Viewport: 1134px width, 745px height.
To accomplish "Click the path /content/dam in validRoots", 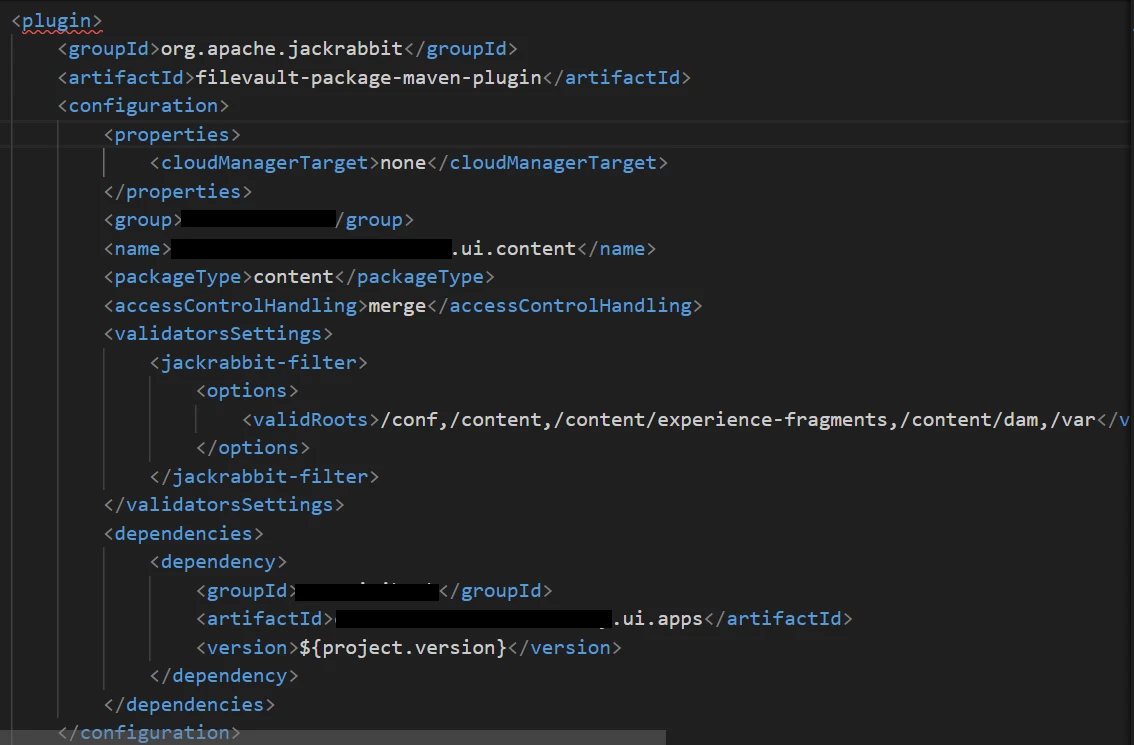I will pos(969,420).
